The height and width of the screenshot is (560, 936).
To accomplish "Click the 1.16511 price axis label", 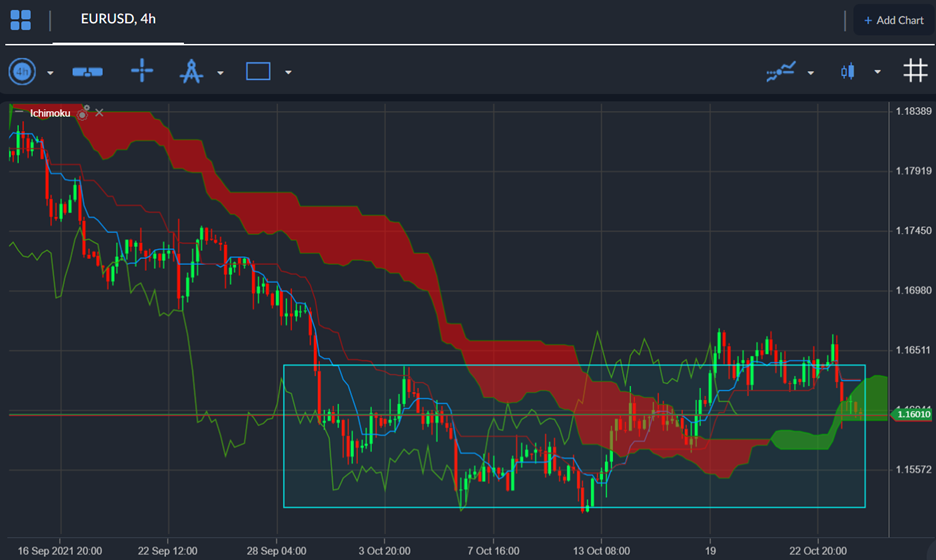I will pos(913,350).
